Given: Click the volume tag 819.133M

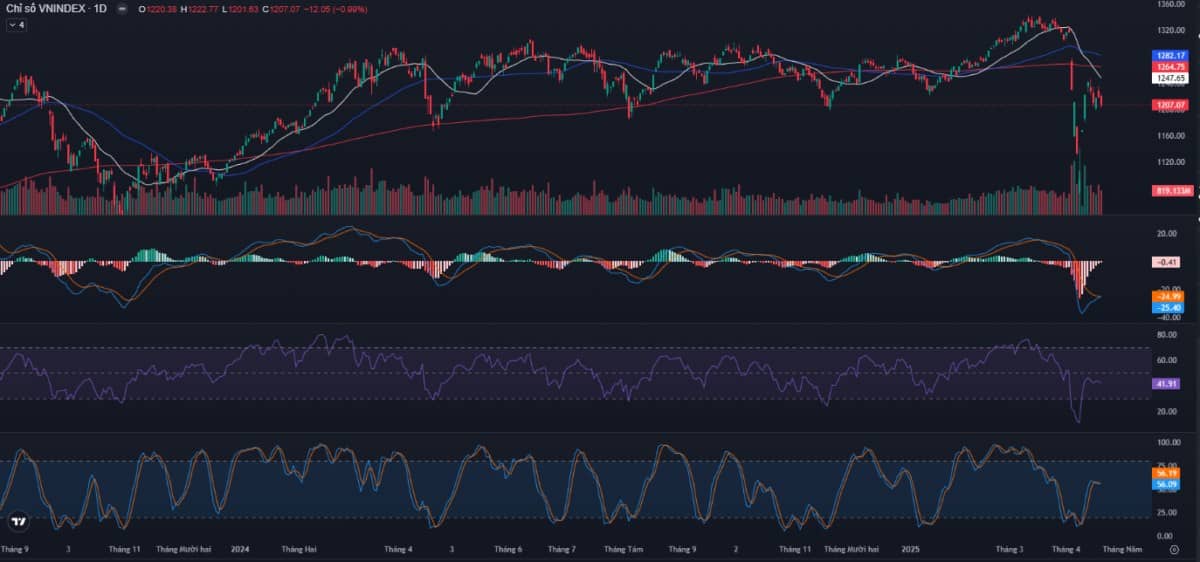Looking at the screenshot, I should coord(1172,191).
